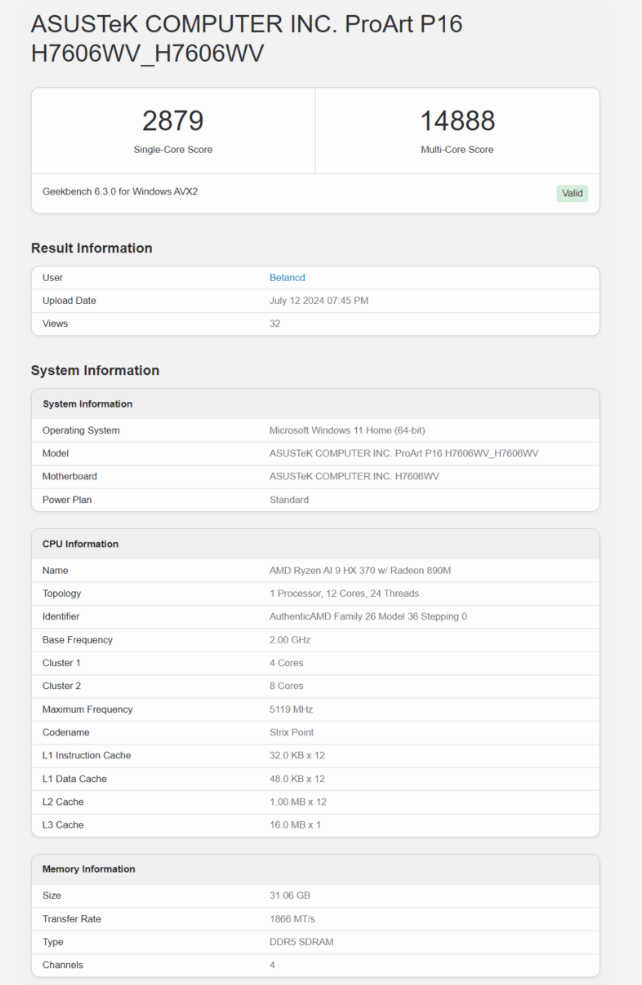642x985 pixels.
Task: Click the Motherboard row value
Action: tap(354, 477)
